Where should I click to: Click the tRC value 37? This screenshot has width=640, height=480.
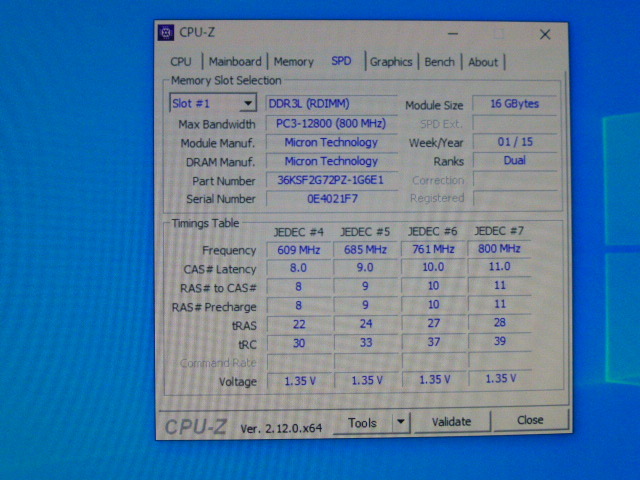click(434, 342)
